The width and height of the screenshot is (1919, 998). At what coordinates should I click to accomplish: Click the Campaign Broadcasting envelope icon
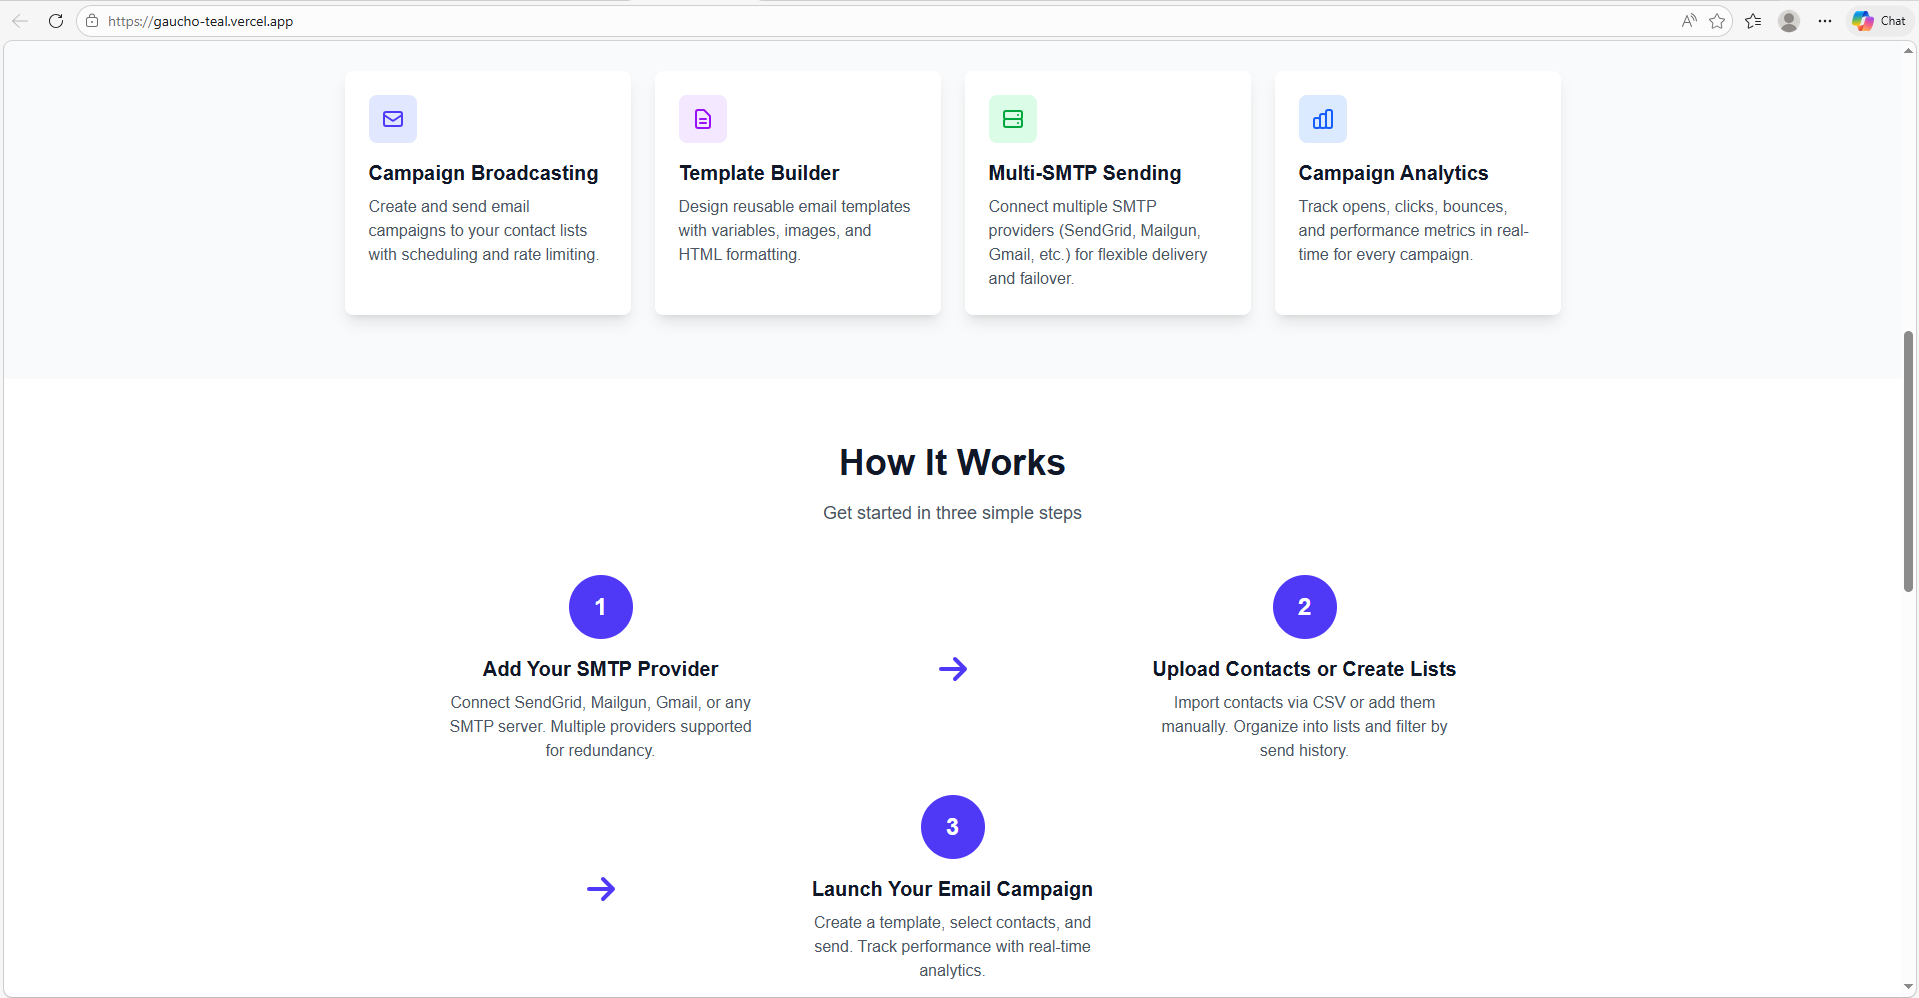point(392,118)
